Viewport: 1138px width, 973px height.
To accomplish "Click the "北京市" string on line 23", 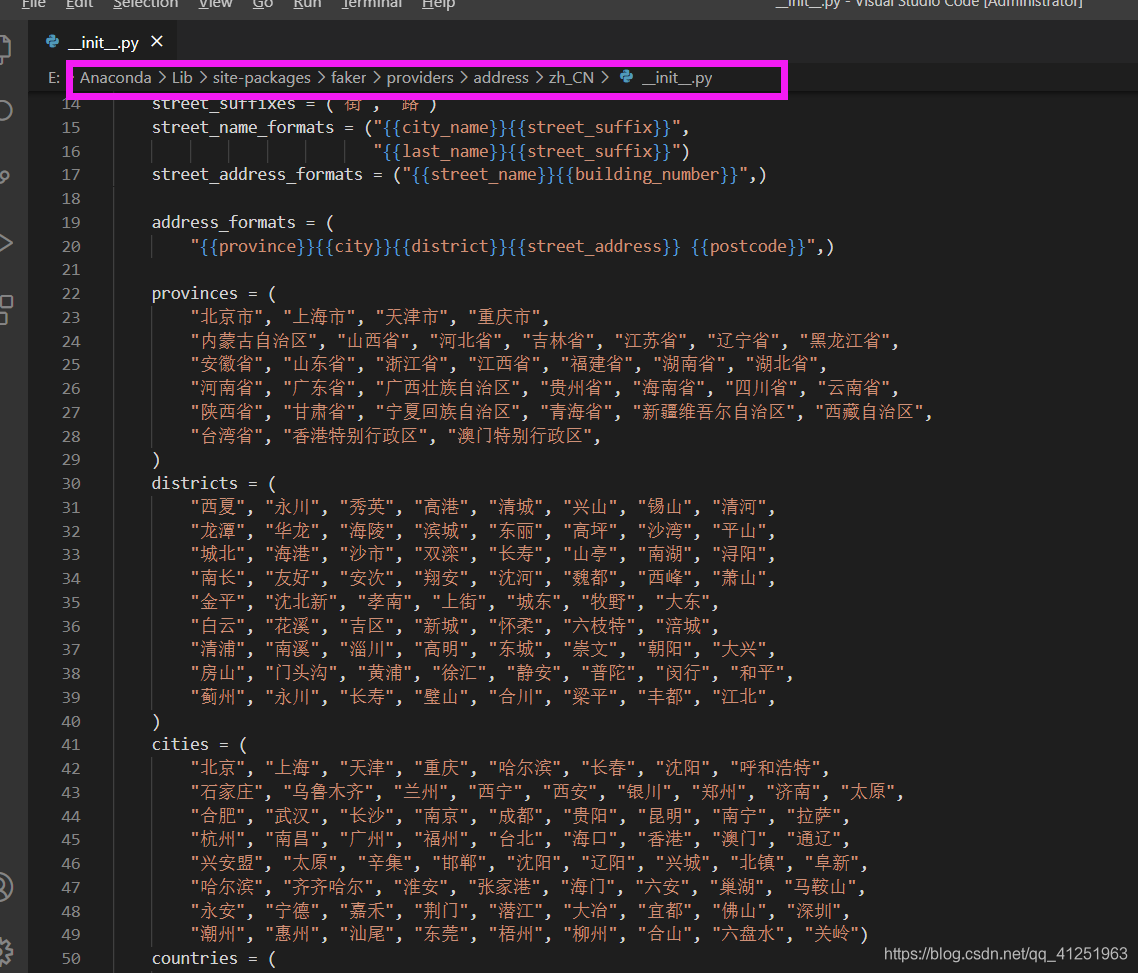I will coord(226,317).
